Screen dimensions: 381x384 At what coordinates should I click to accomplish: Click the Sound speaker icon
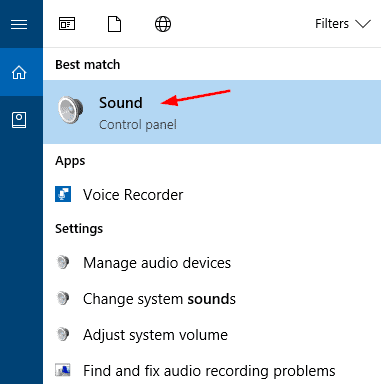point(70,110)
